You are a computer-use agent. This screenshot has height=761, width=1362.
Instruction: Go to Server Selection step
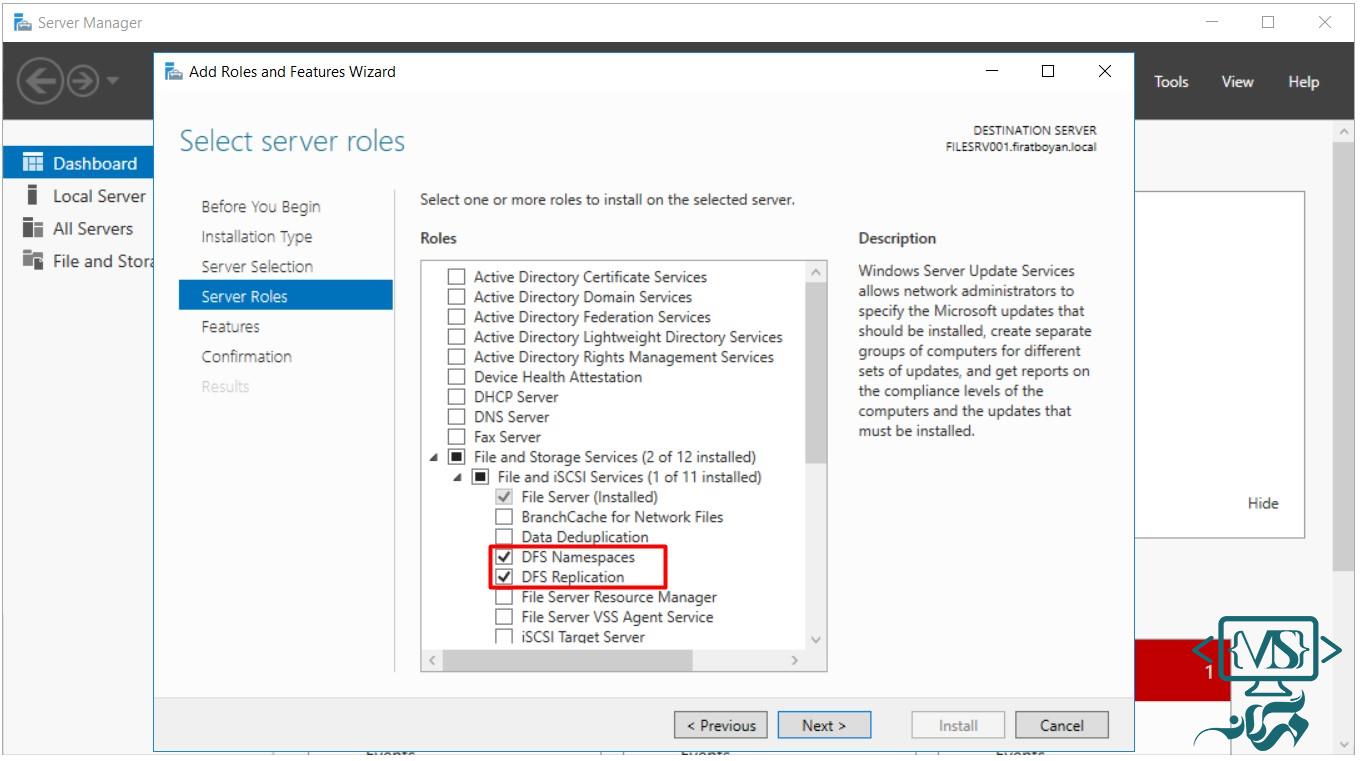pos(257,266)
